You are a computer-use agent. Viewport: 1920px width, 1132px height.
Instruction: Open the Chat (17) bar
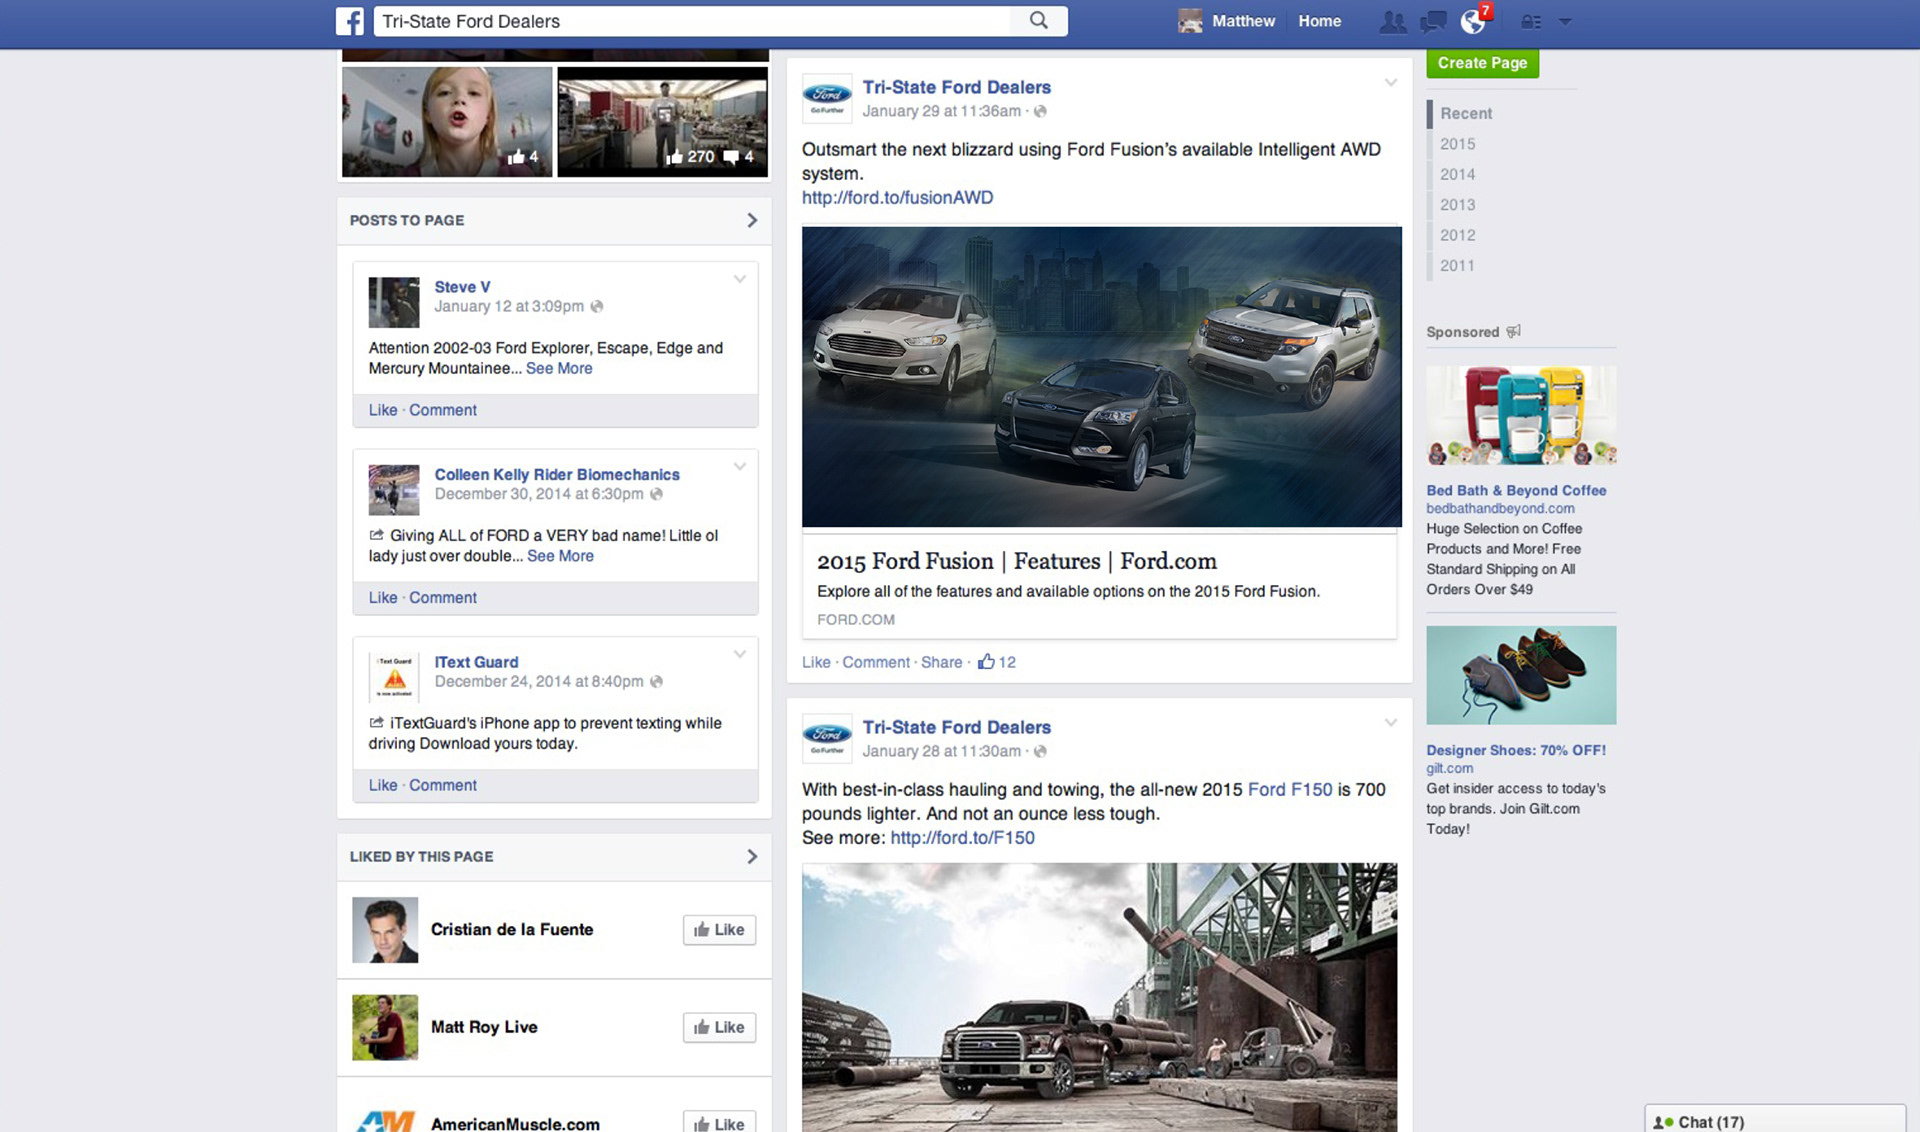coord(1775,1120)
